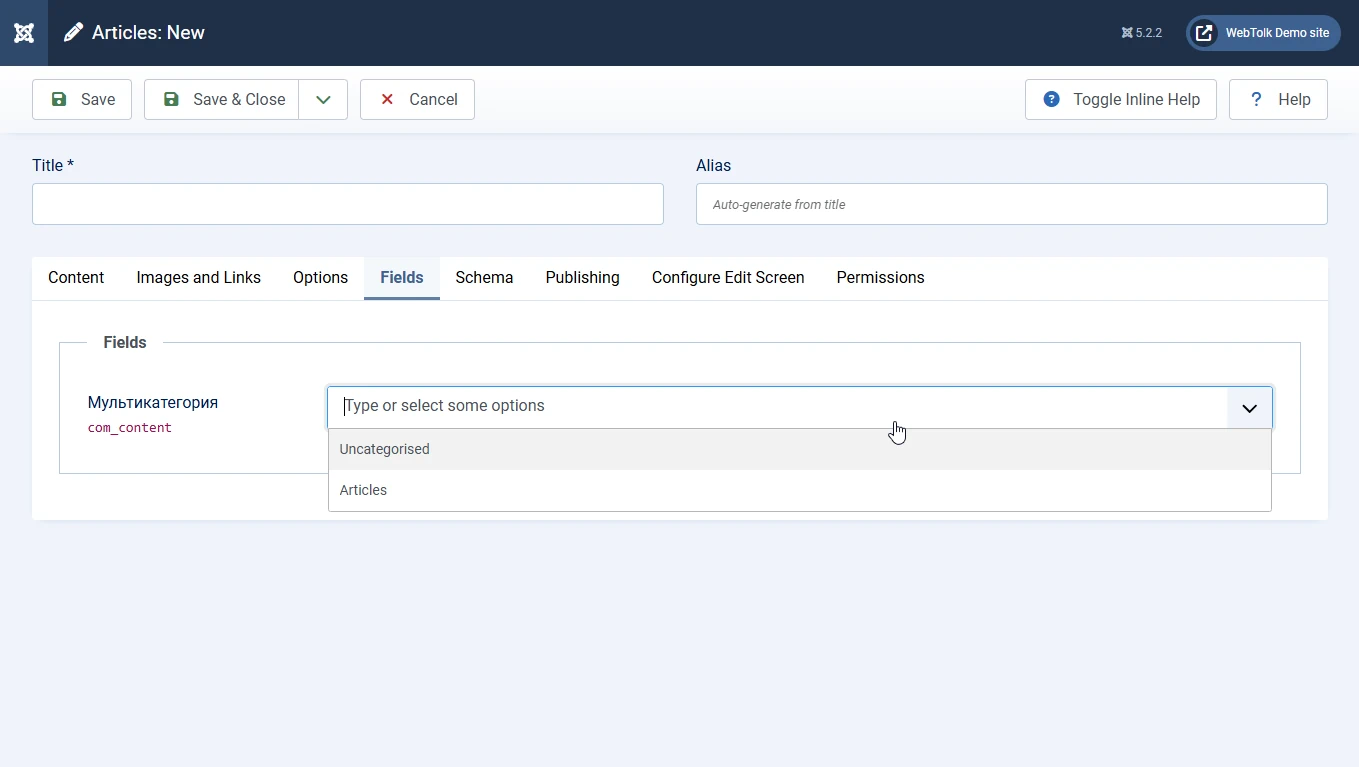1359x767 pixels.
Task: Go to the Permissions tab
Action: point(881,278)
